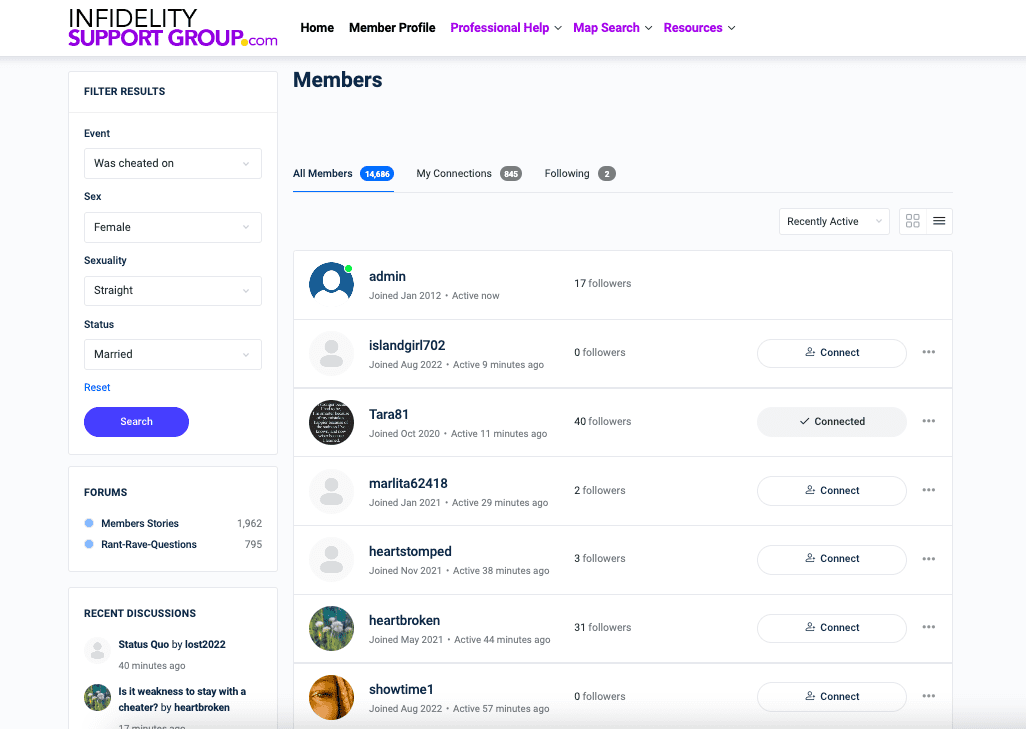Click the 1,962 Members Stories count
The image size is (1026, 729).
click(x=249, y=524)
